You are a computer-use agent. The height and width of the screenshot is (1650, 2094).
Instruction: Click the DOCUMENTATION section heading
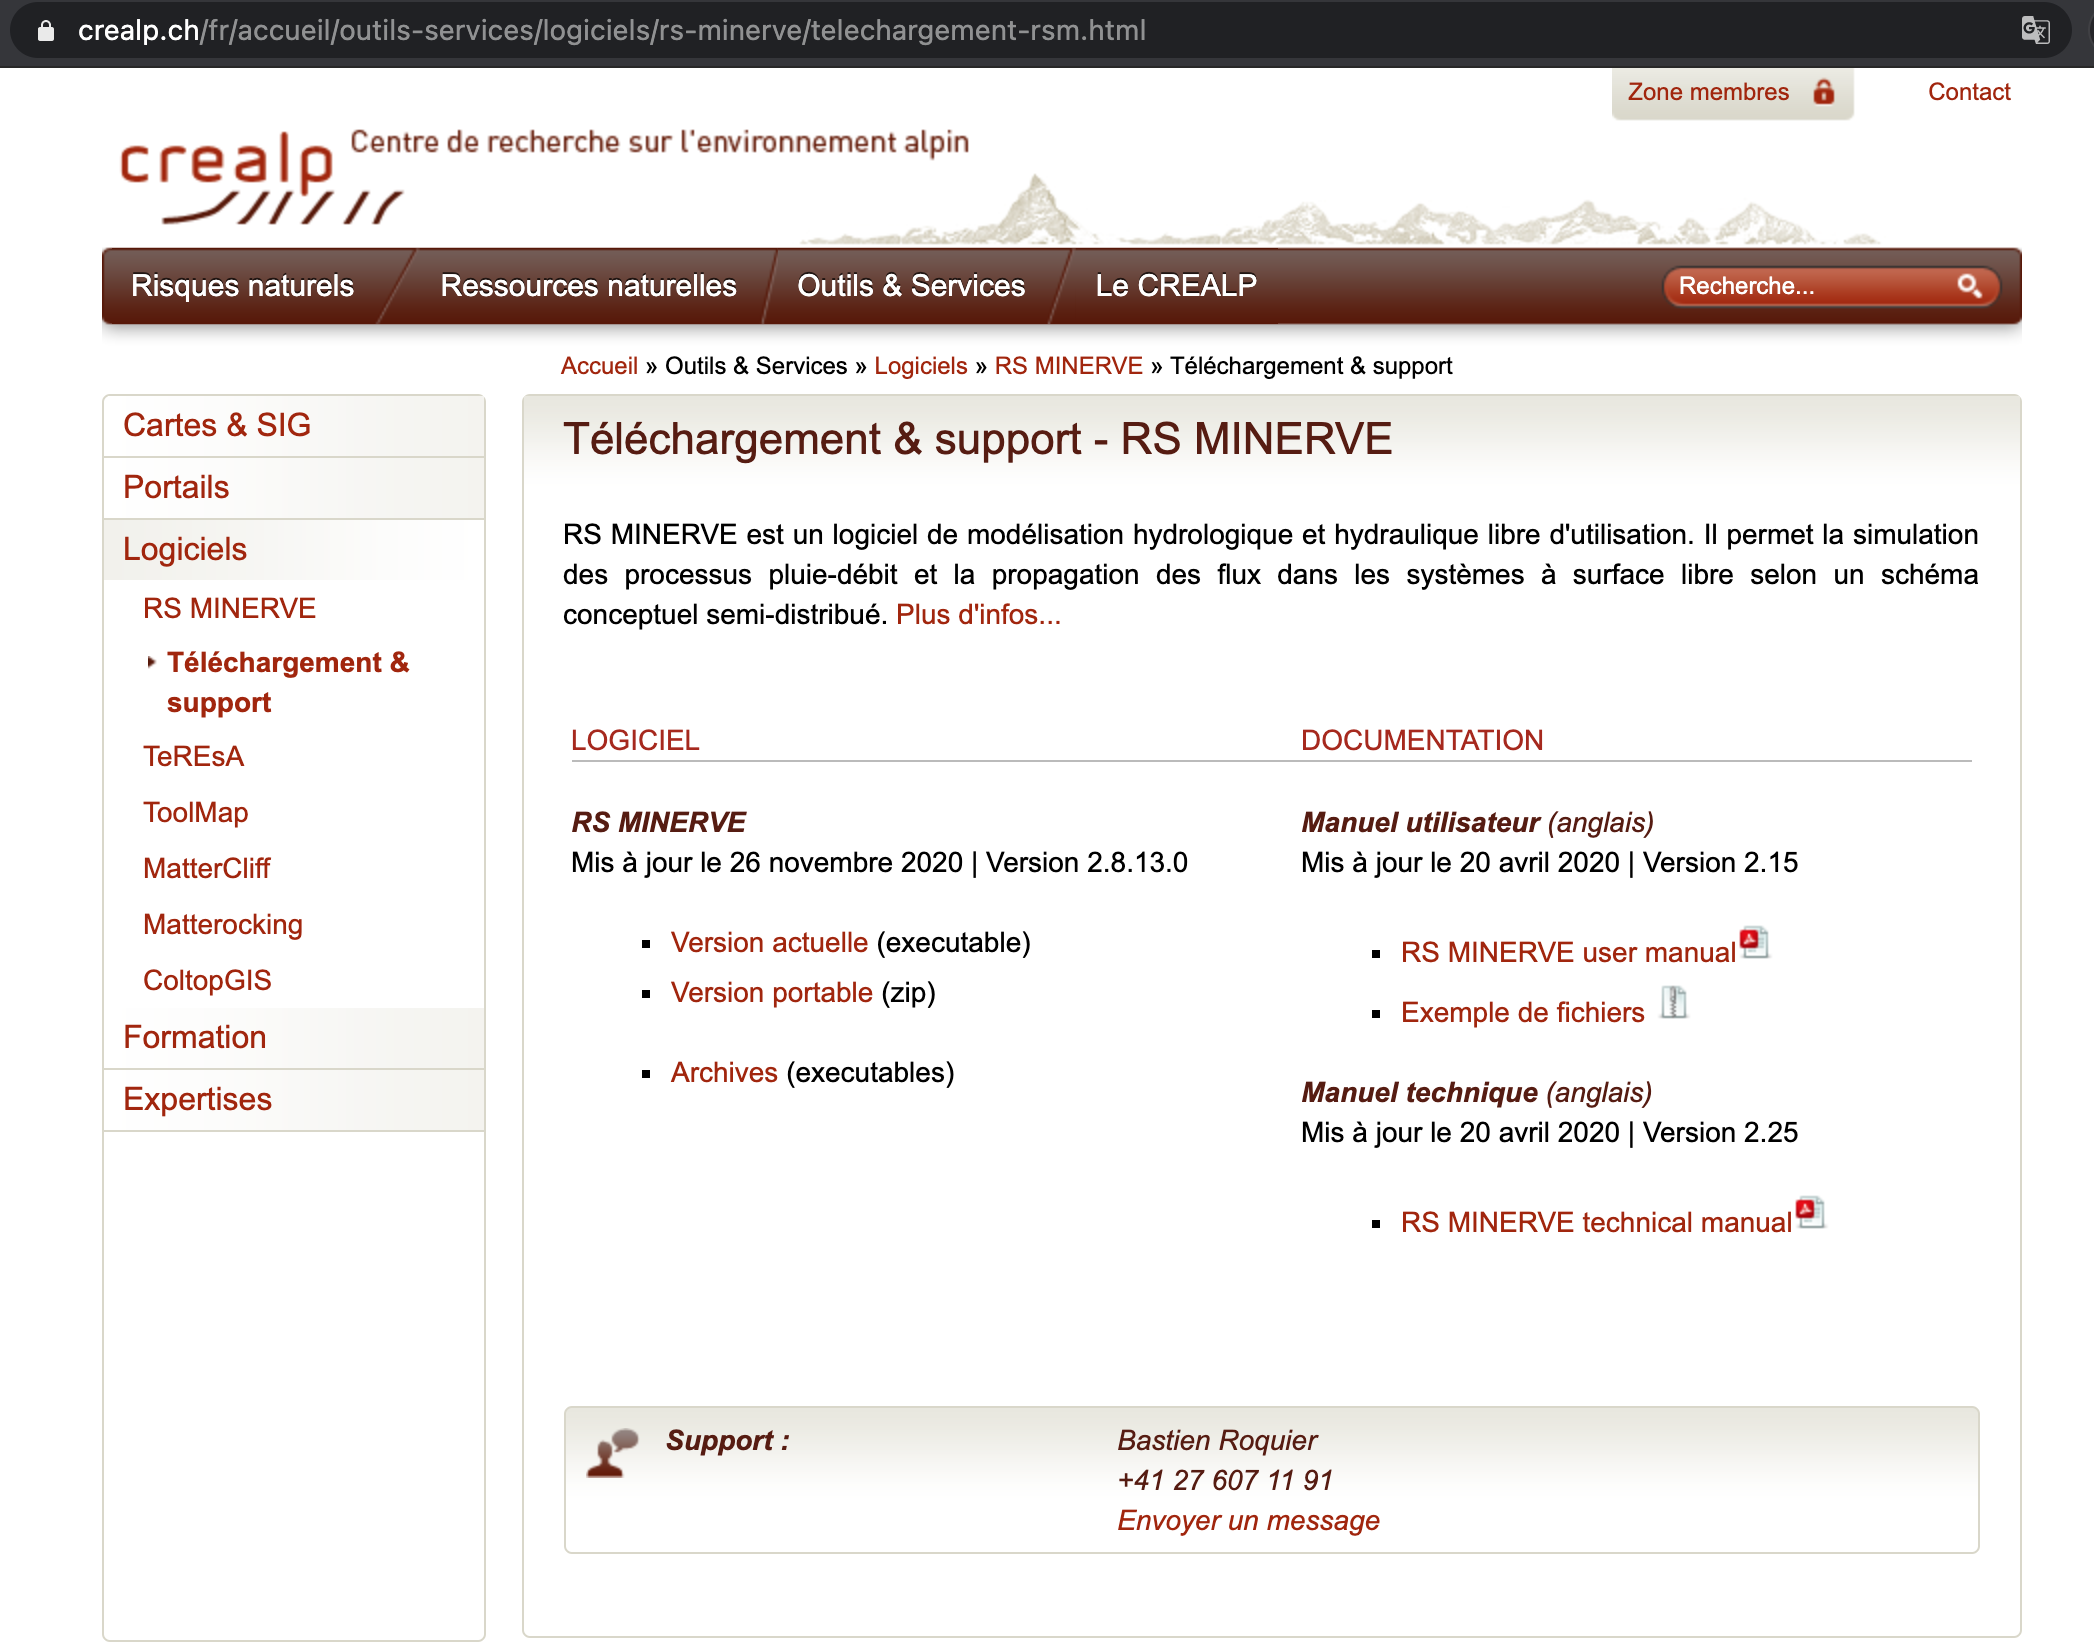pos(1422,741)
